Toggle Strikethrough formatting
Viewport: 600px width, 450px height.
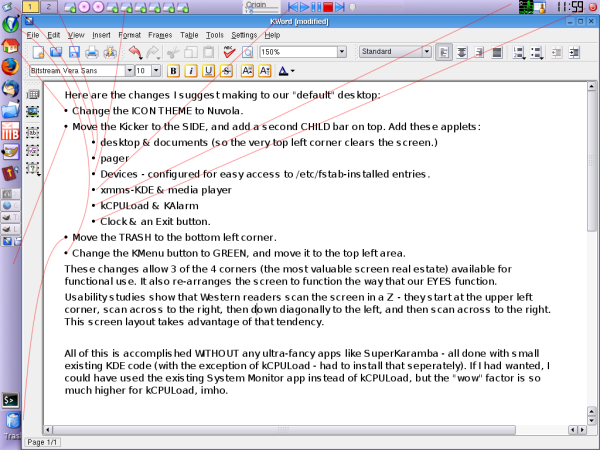[x=227, y=71]
